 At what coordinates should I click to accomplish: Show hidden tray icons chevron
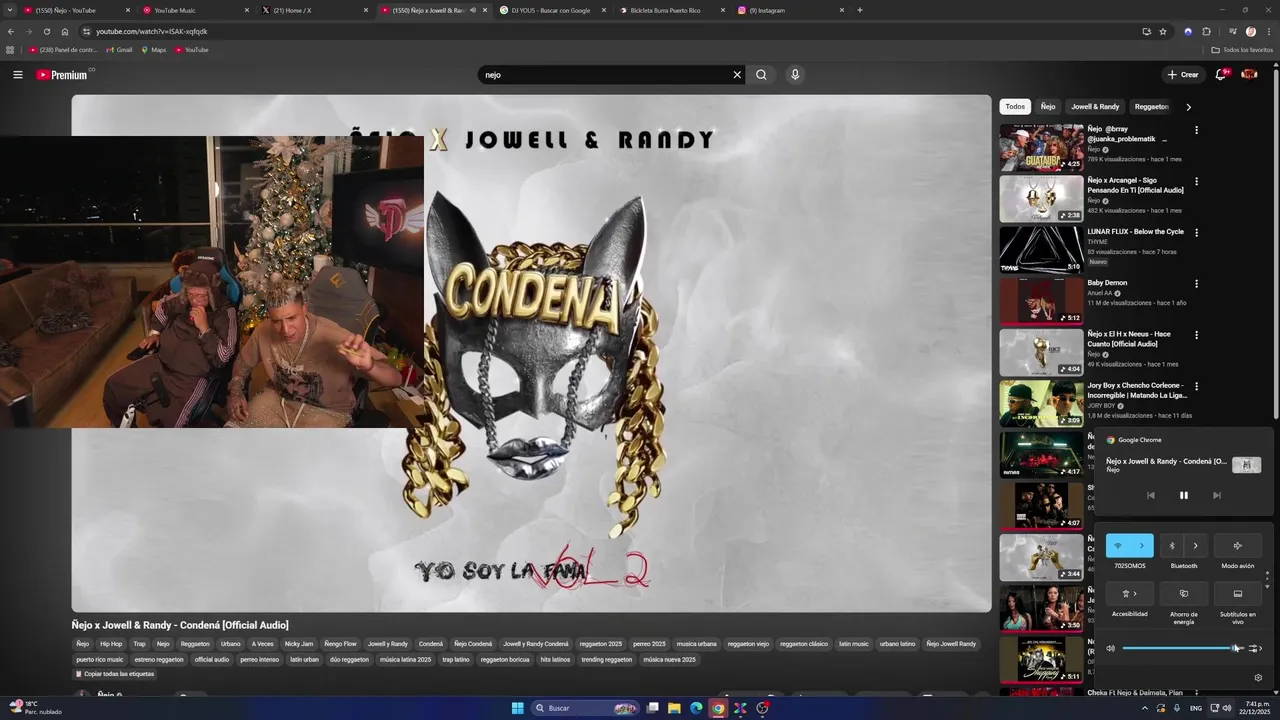tap(1145, 708)
